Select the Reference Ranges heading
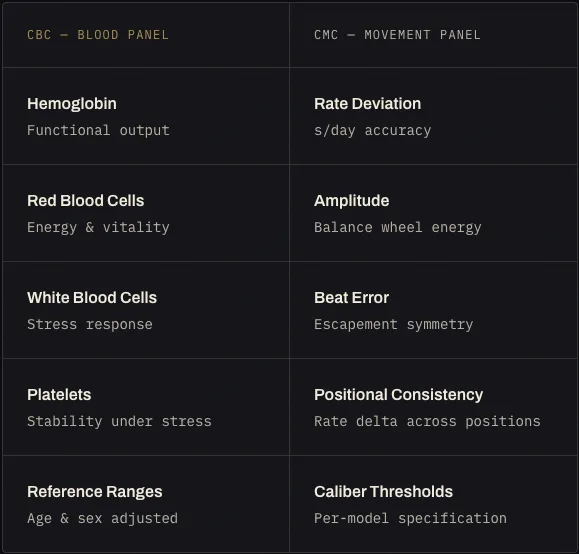 tap(95, 492)
